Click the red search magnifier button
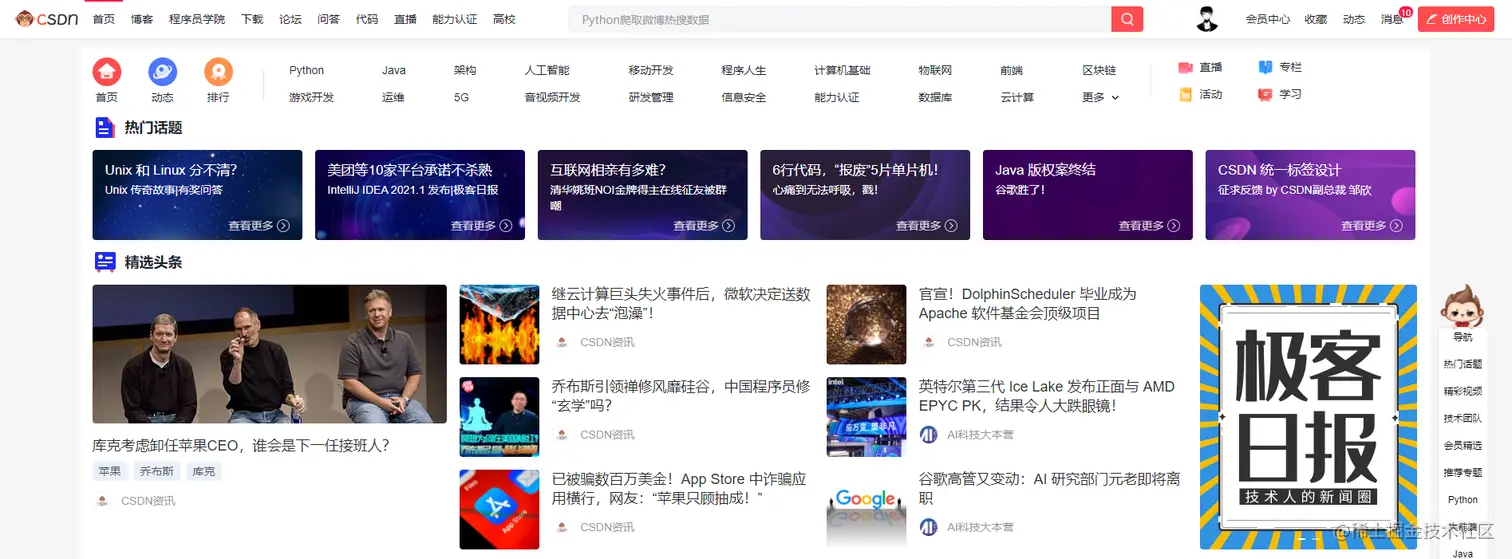Screen dimensions: 1512x559 coord(1127,19)
